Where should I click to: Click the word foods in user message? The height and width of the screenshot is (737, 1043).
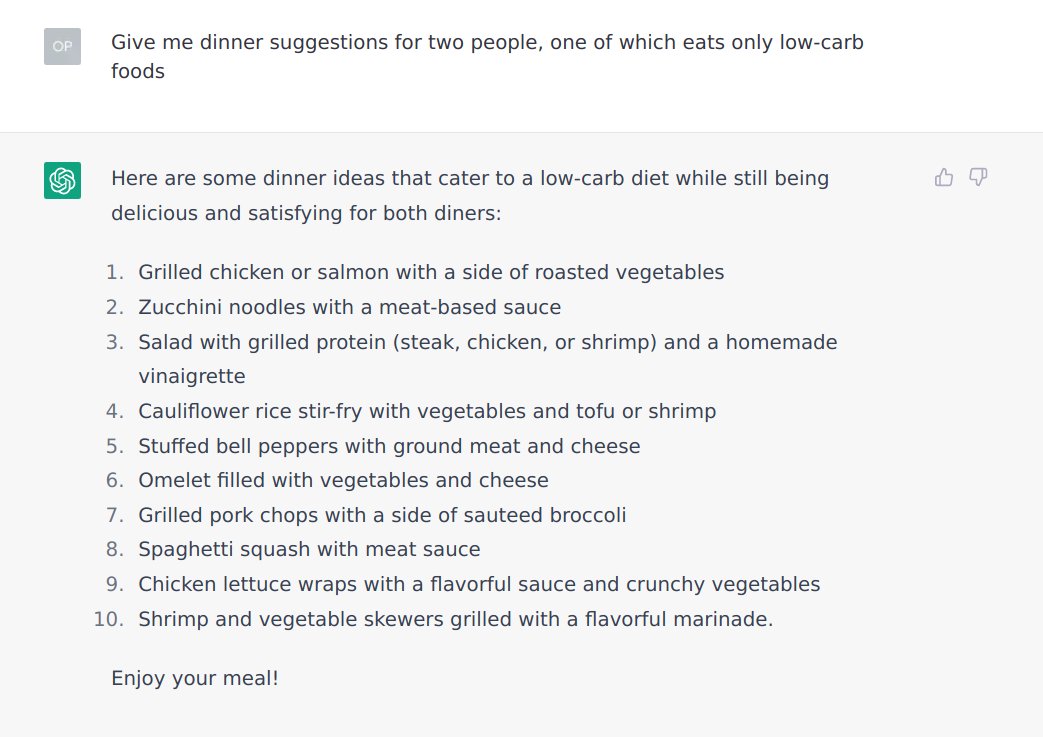[138, 71]
